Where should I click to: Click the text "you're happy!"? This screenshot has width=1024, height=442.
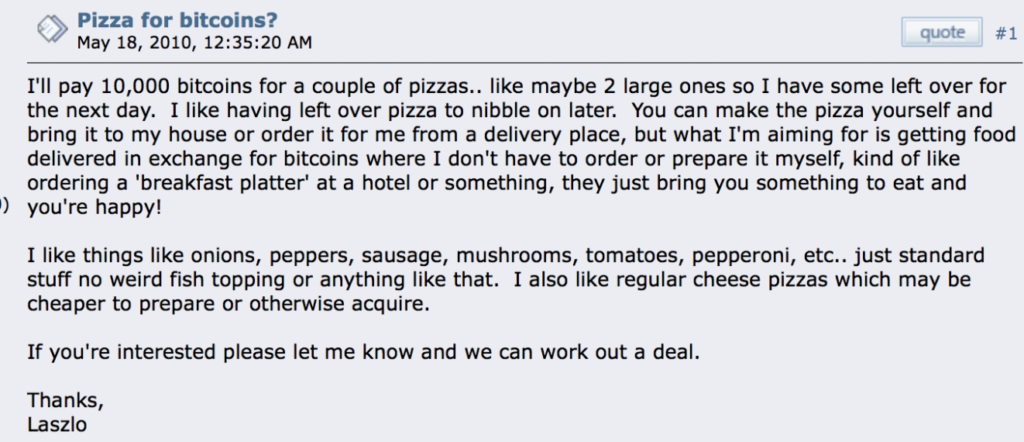(x=93, y=208)
